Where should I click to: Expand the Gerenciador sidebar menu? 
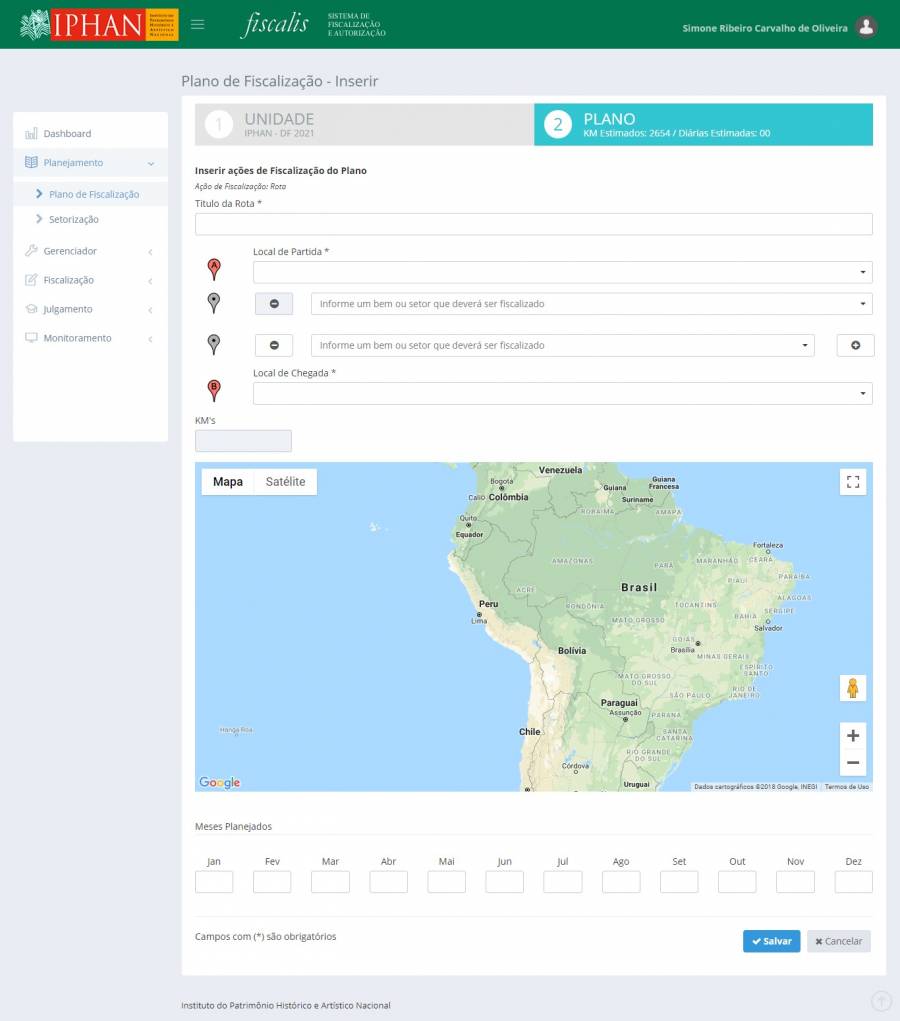pyautogui.click(x=89, y=251)
